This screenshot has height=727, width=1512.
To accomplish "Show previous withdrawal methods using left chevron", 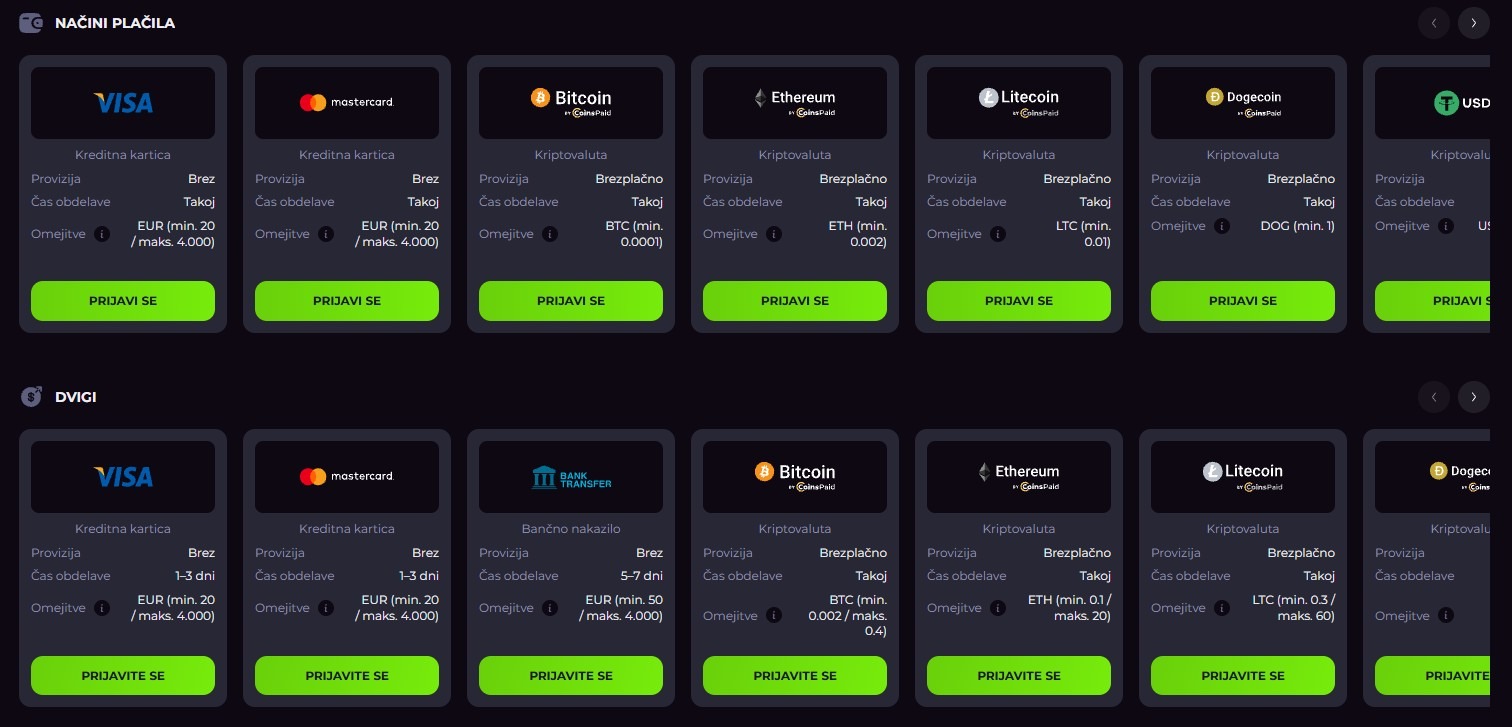I will [x=1434, y=397].
